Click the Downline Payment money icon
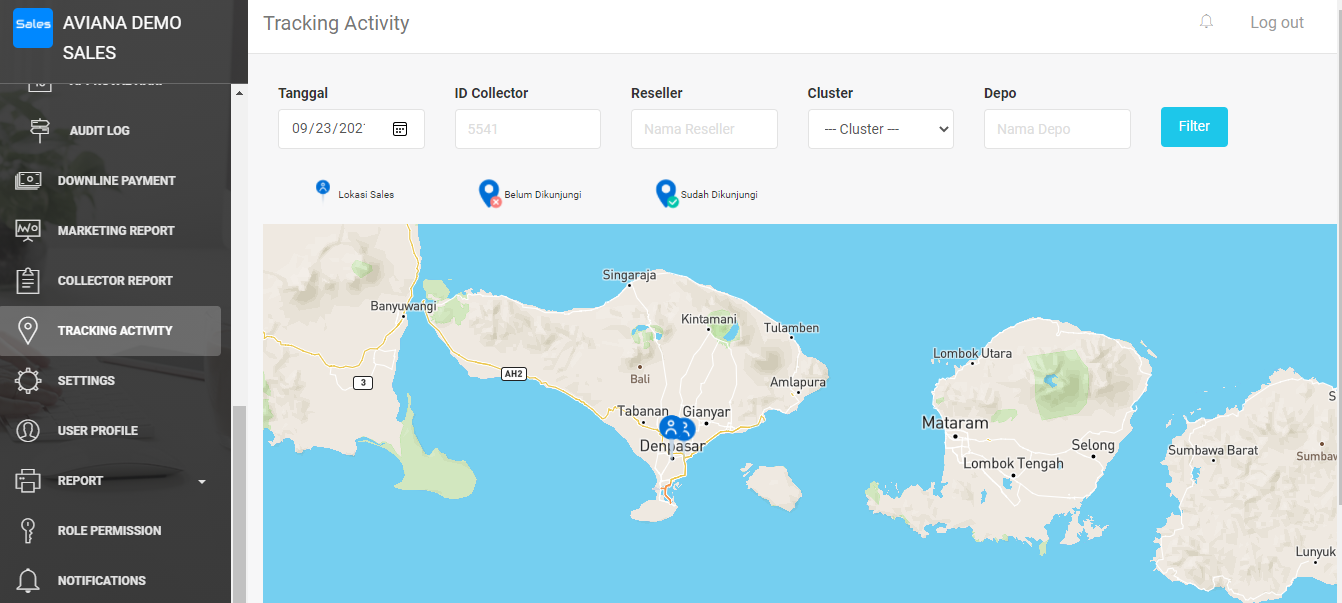1342x603 pixels. tap(28, 181)
